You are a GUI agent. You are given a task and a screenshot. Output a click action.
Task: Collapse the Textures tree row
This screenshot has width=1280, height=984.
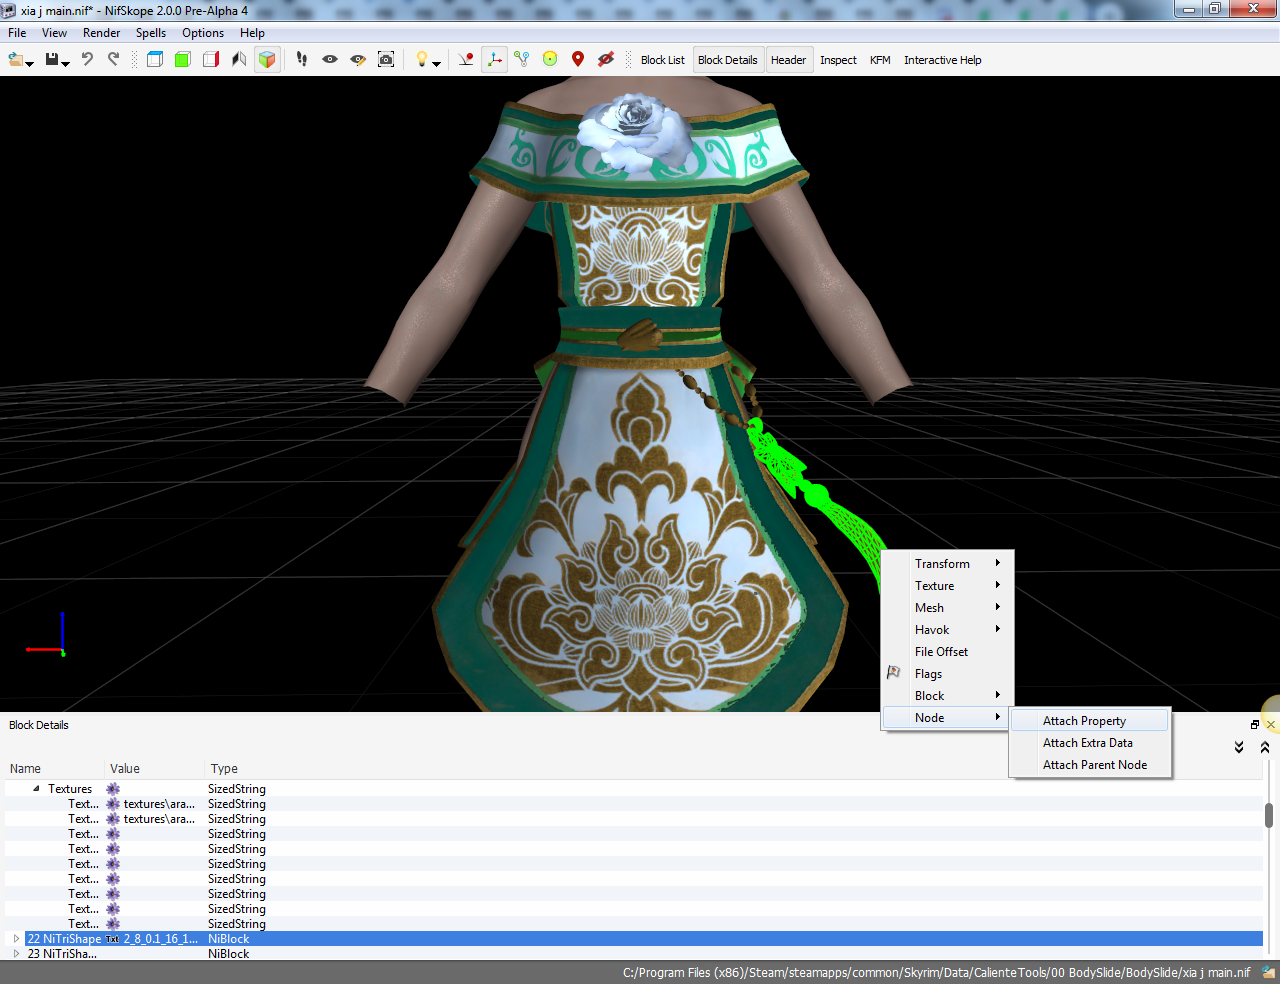[36, 789]
